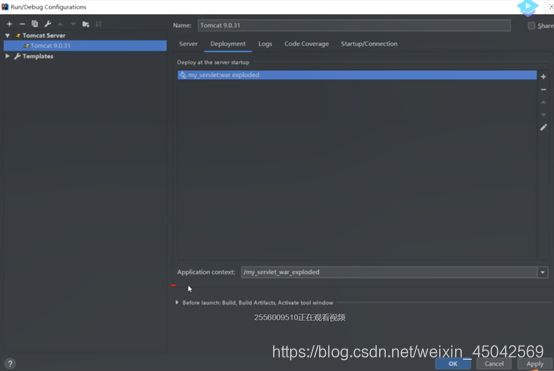Viewport: 554px width, 371px height.
Task: Remove the selected deployment artifact
Action: click(x=543, y=89)
